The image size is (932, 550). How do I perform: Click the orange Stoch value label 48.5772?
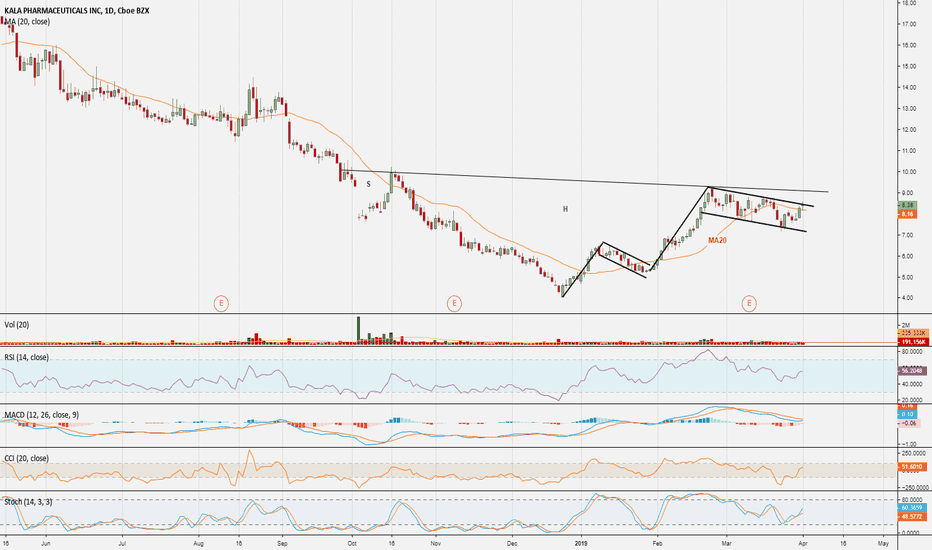pos(912,517)
